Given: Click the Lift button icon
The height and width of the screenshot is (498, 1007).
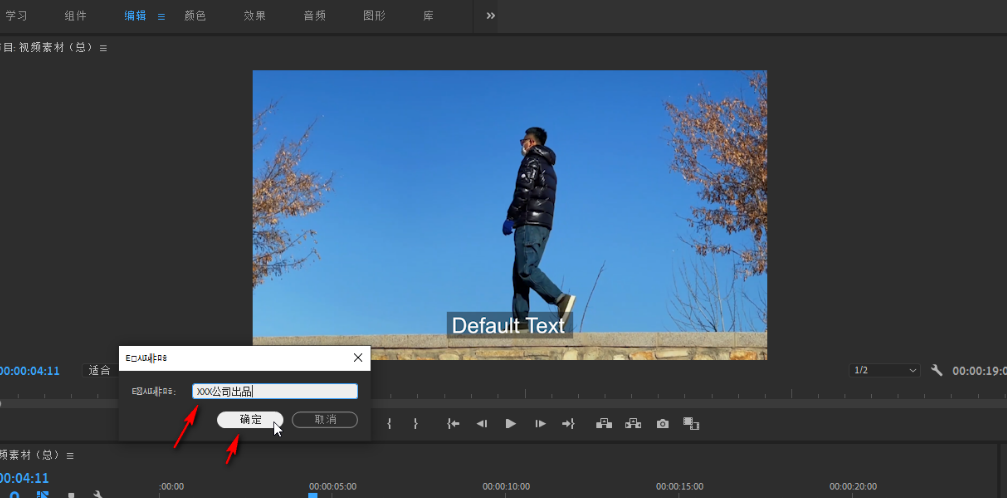Looking at the screenshot, I should (x=603, y=424).
